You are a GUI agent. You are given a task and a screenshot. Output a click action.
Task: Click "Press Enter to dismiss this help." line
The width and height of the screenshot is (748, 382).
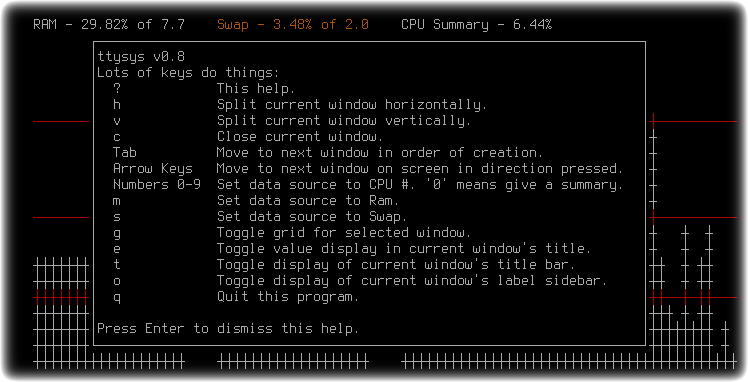[228, 329]
